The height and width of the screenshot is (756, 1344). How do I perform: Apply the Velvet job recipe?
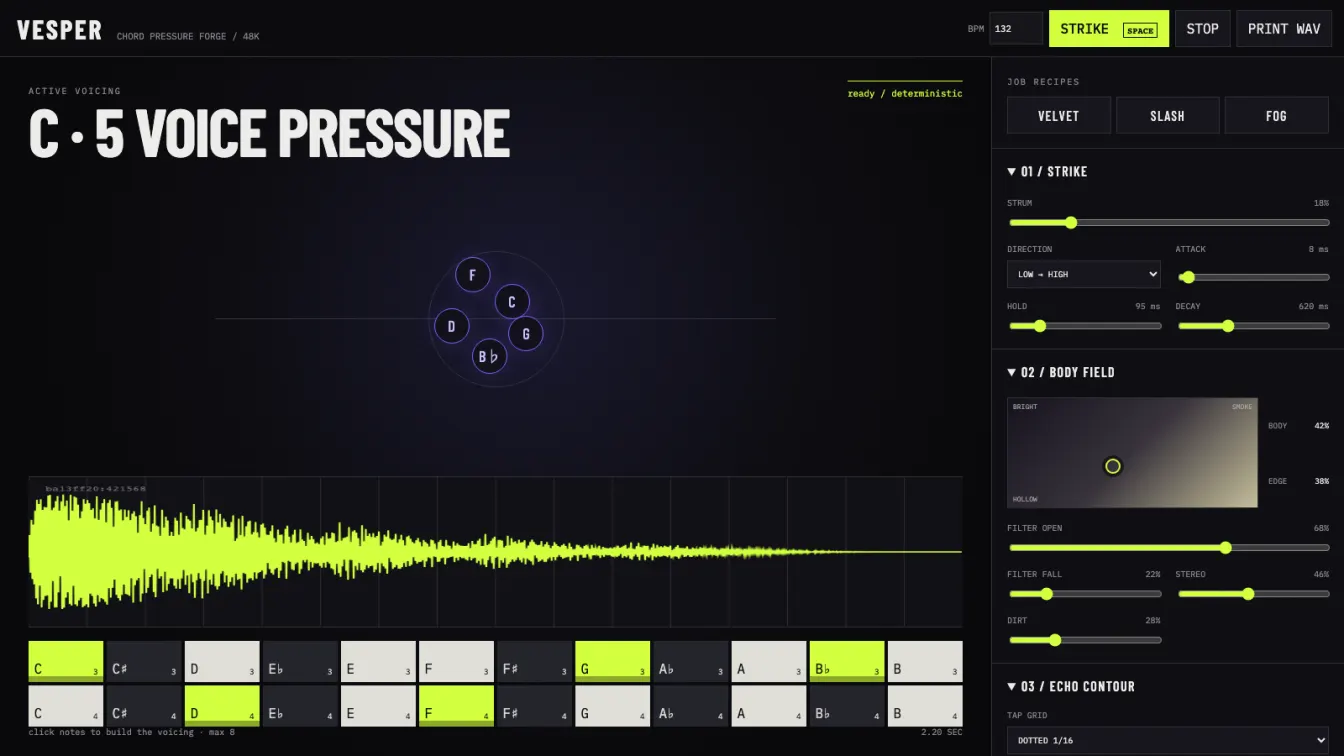pyautogui.click(x=1059, y=116)
